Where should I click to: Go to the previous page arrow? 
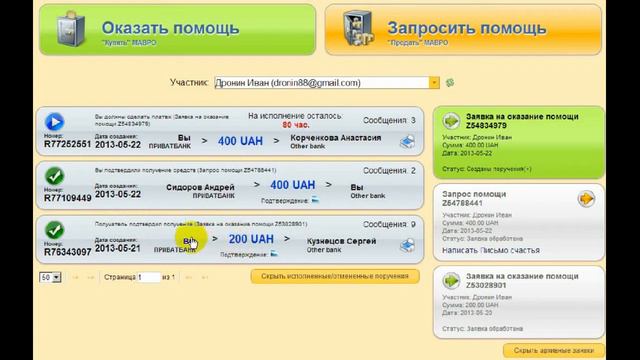point(91,278)
